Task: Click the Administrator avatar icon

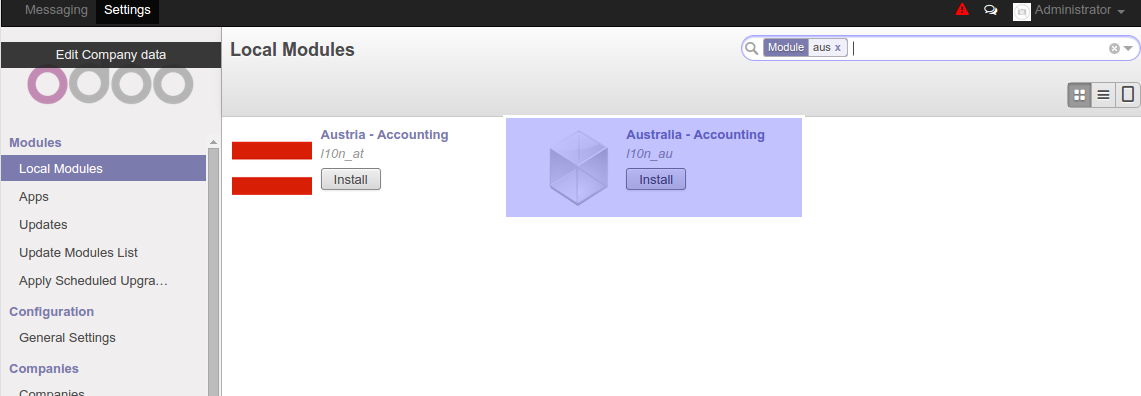Action: click(x=1022, y=11)
